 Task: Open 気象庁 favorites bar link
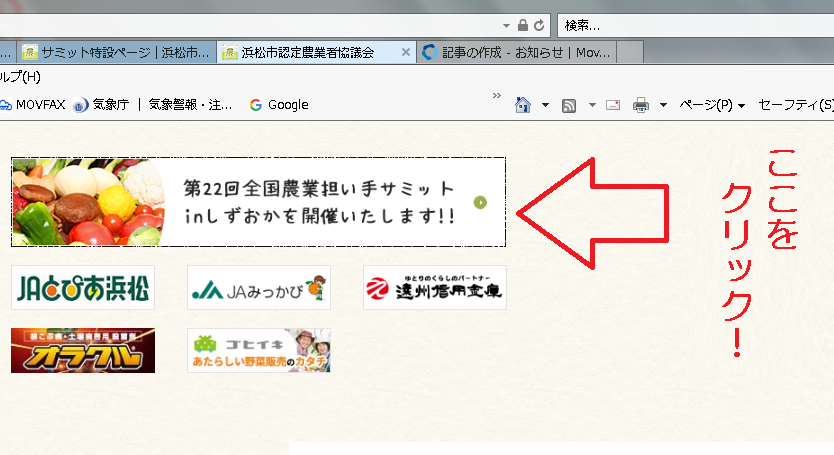[x=102, y=104]
